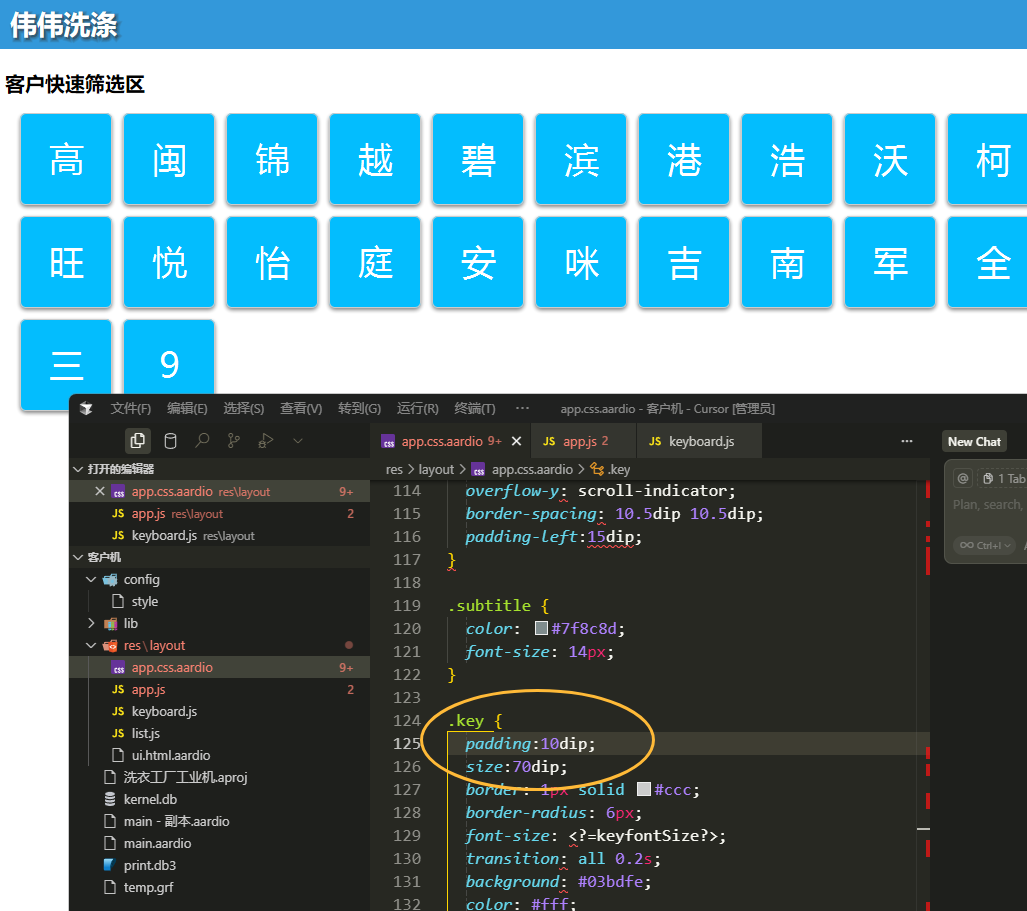The image size is (1027, 911).
Task: Show more activity bar views via chevron
Action: [x=297, y=440]
